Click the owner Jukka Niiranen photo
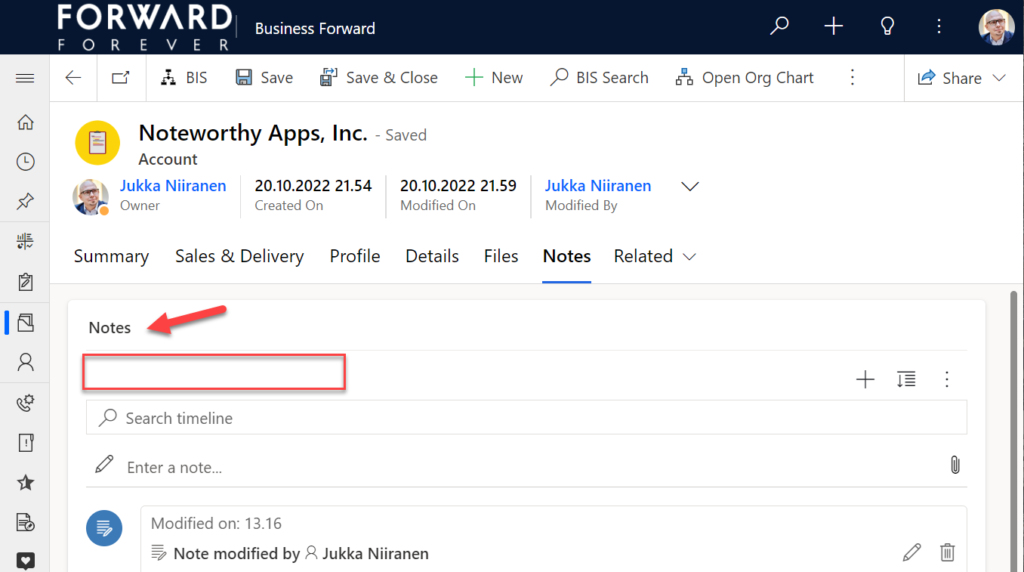1024x572 pixels. pyautogui.click(x=90, y=197)
